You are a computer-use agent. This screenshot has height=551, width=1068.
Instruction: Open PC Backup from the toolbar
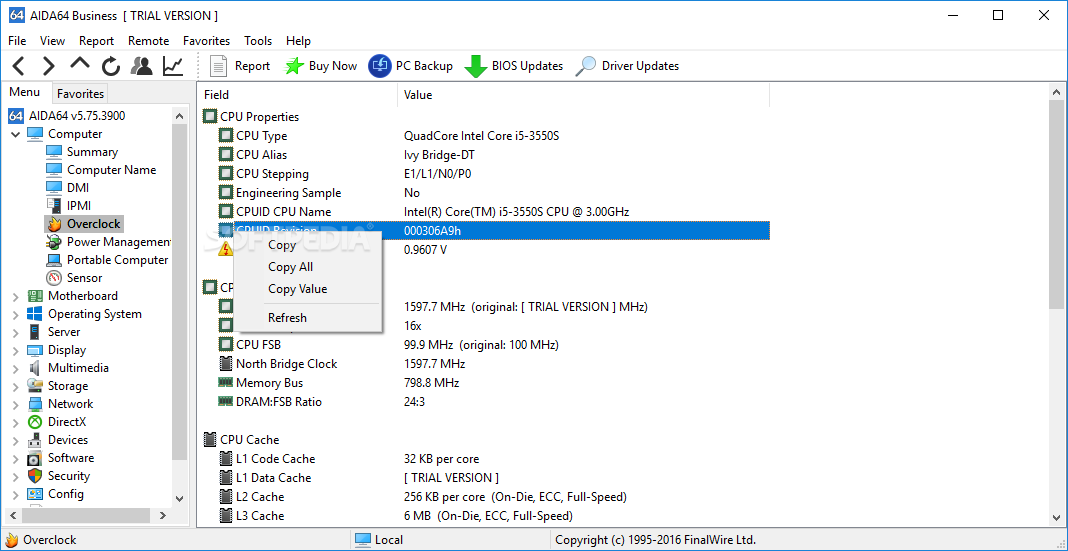[410, 66]
